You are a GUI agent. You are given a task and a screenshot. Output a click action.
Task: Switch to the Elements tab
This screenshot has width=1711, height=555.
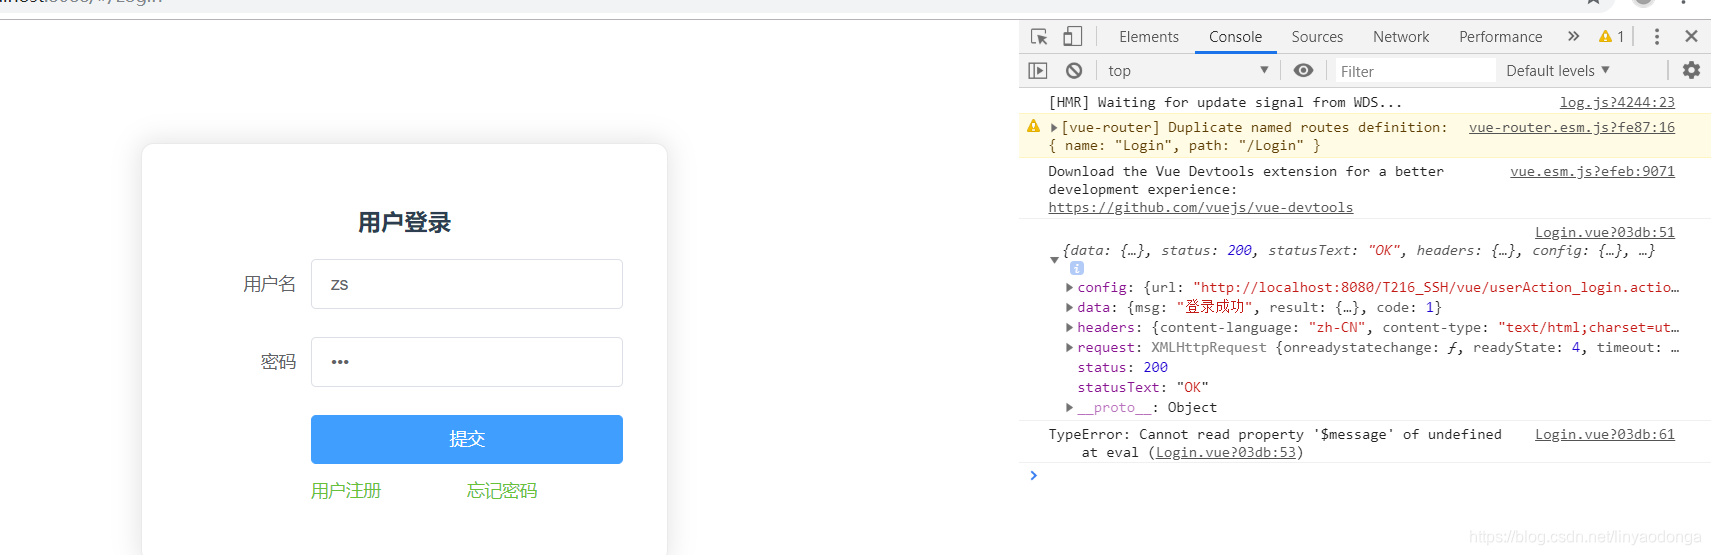coord(1149,37)
